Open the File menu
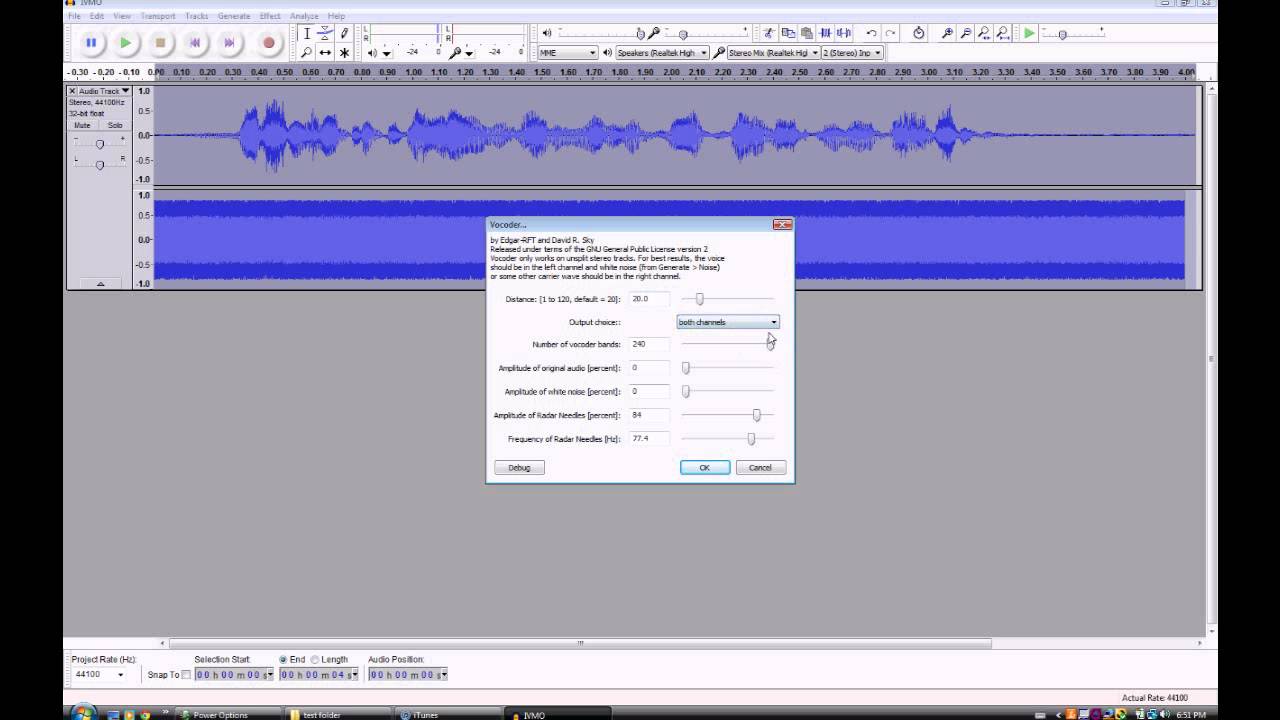This screenshot has height=720, width=1280. click(x=74, y=16)
